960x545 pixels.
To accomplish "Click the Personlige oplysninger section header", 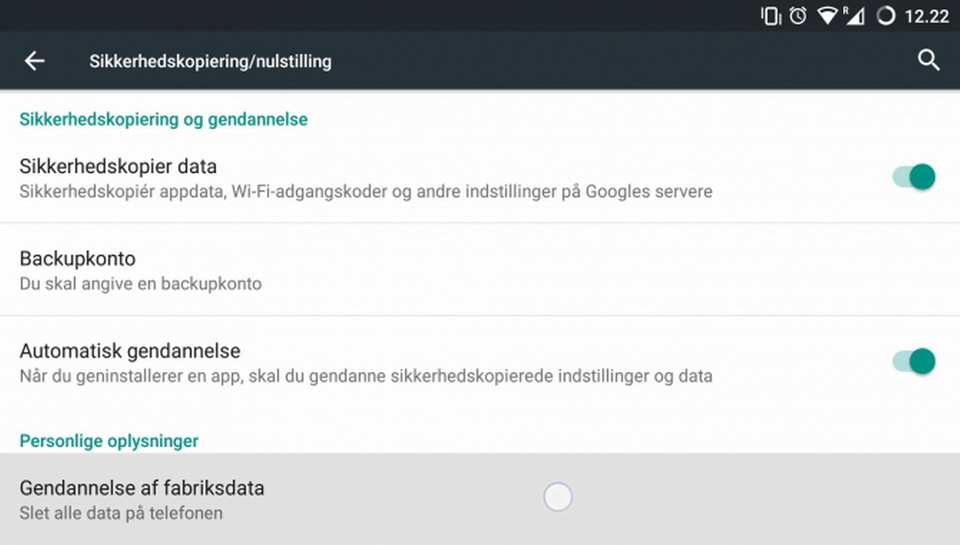I will click(109, 441).
